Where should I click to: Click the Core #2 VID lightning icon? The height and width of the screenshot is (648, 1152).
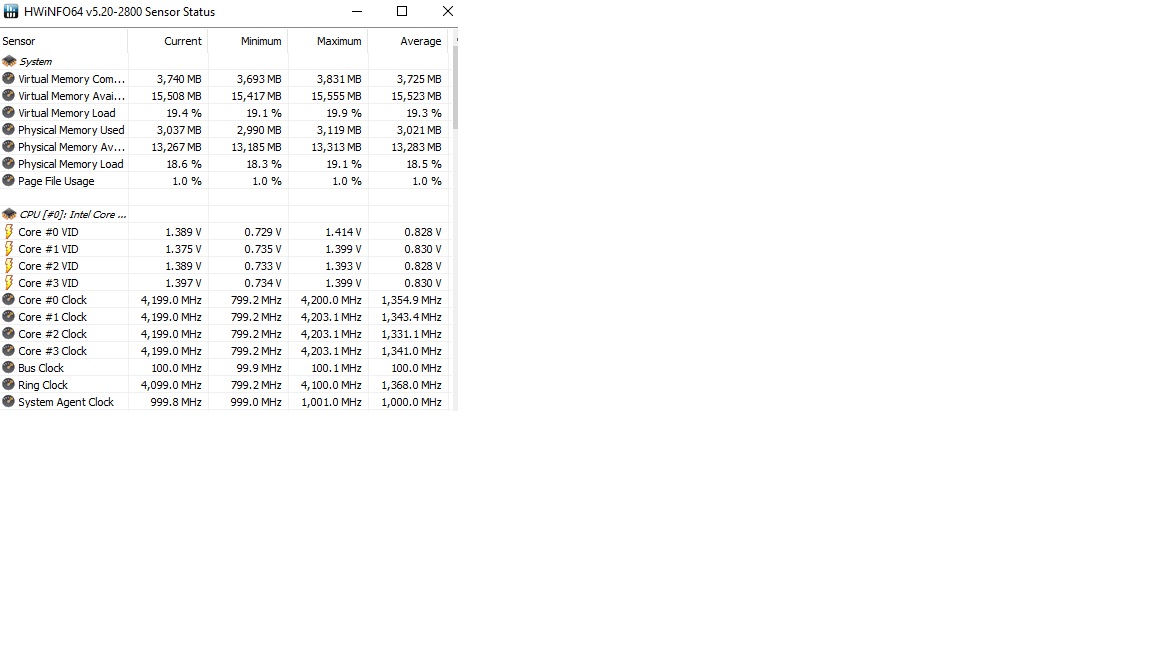(9, 265)
